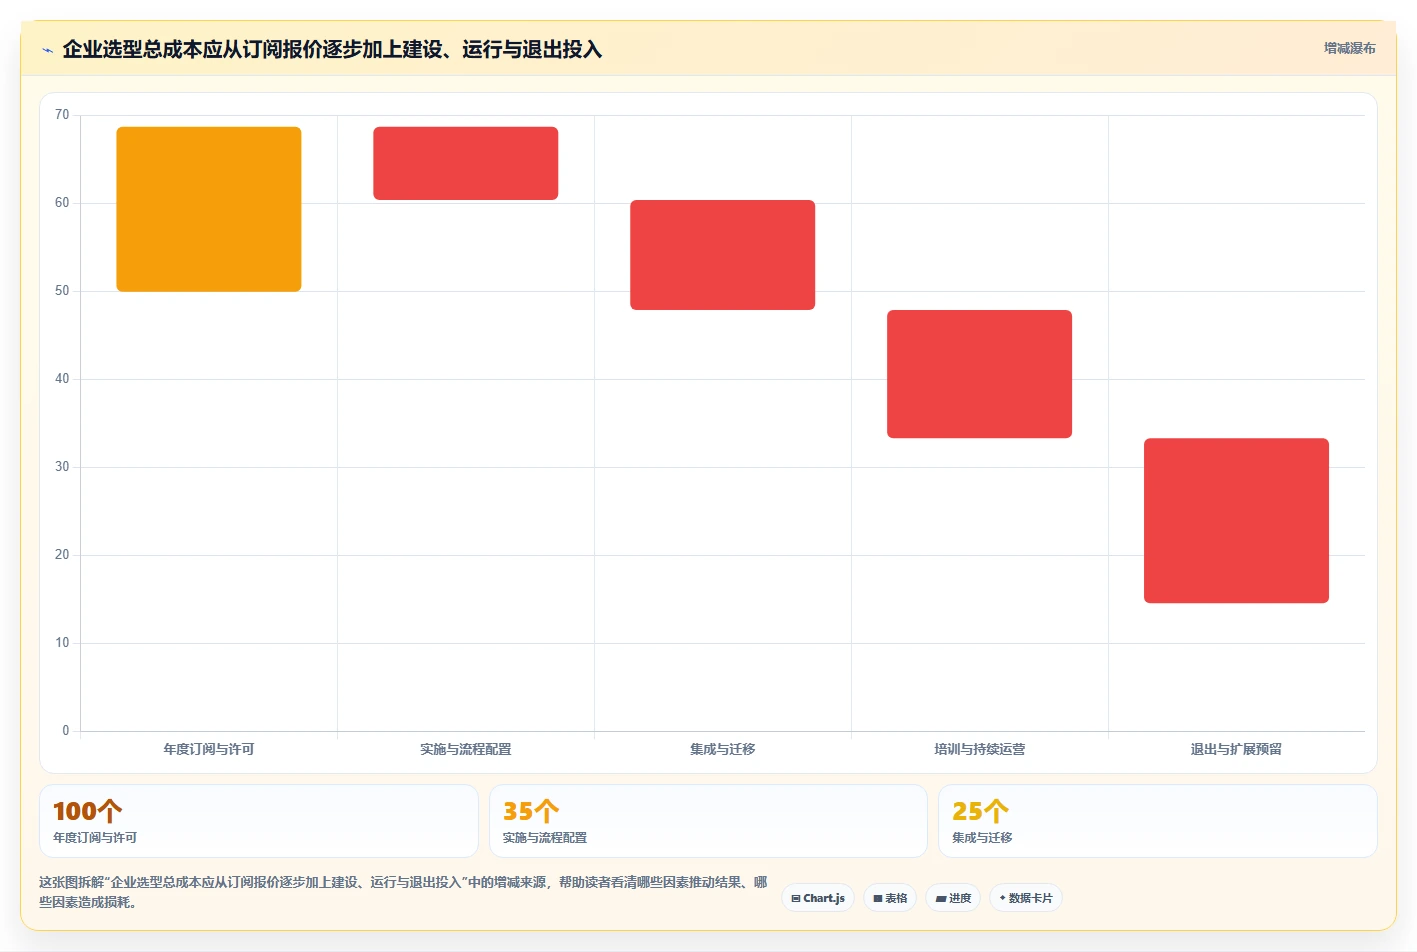Select the 进度 chip

pos(953,898)
